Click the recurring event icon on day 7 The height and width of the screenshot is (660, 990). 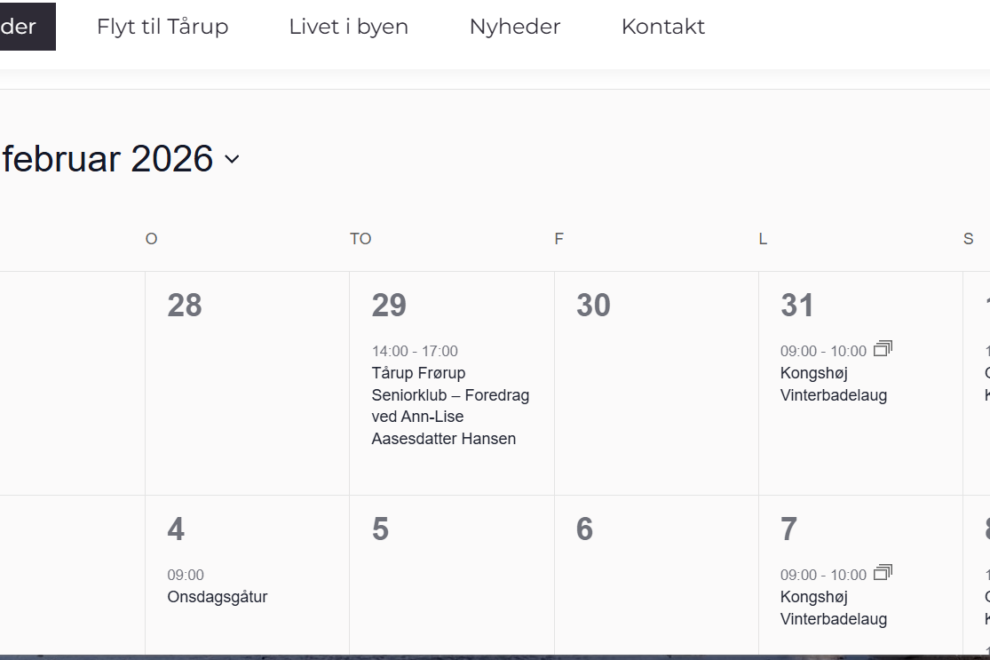882,573
